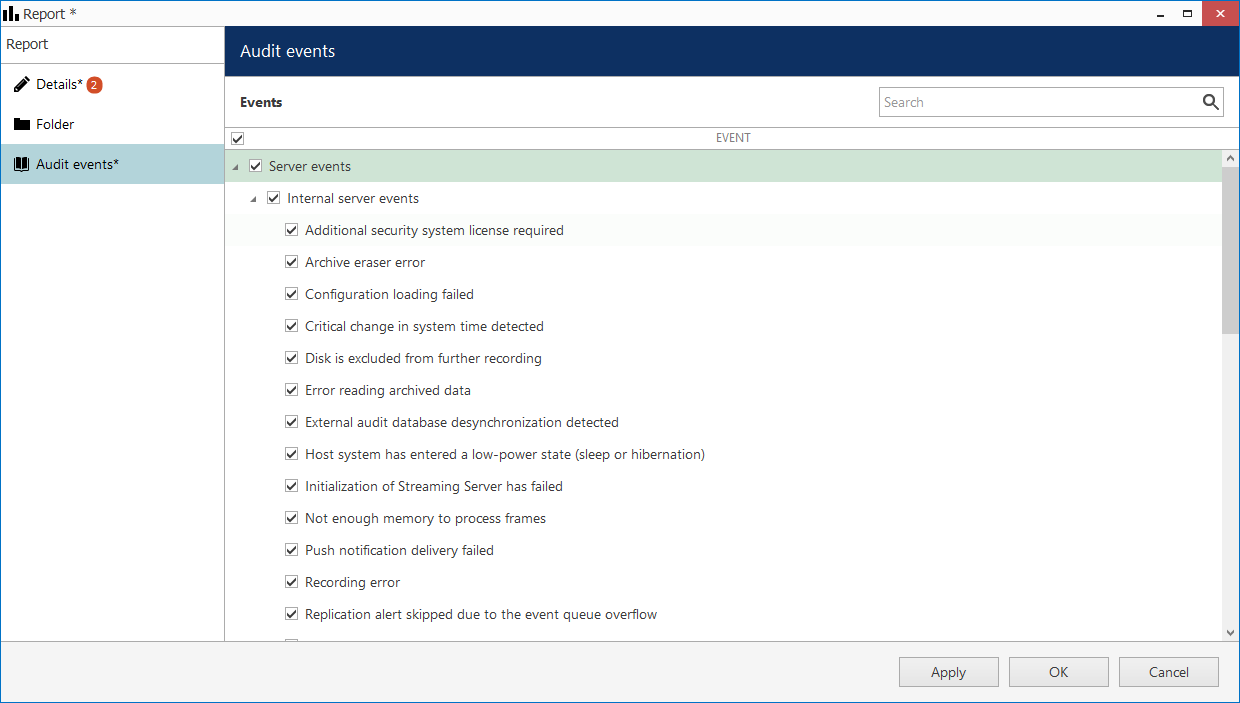Uncheck Critical change in system time detected

point(291,326)
